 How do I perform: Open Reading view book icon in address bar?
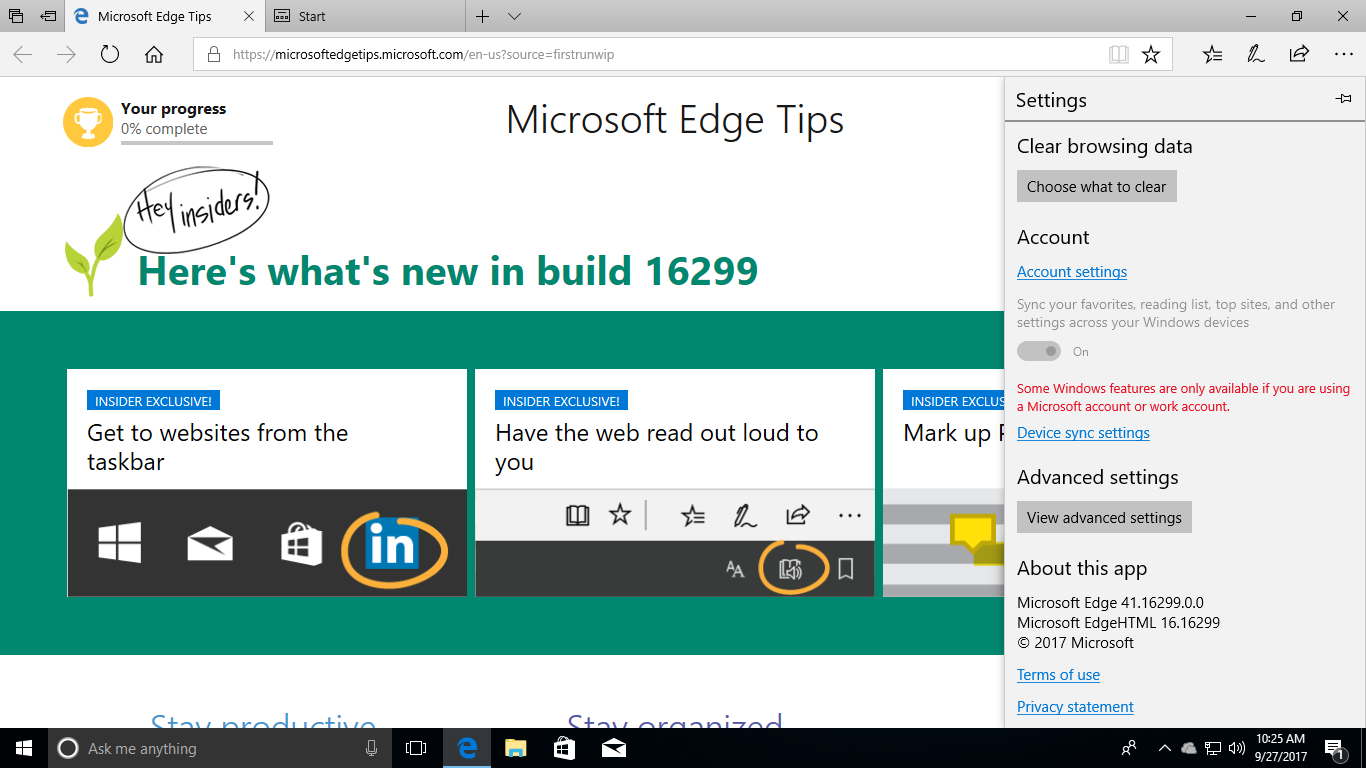(1119, 55)
